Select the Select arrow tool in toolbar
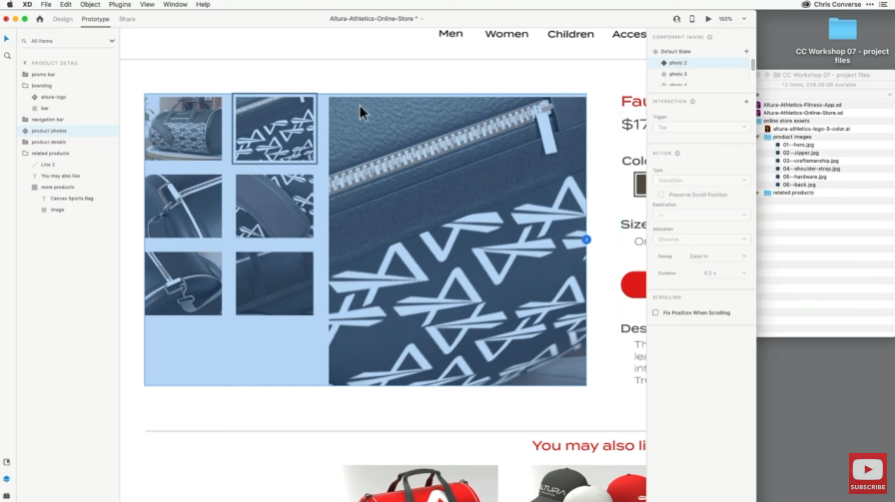This screenshot has height=502, width=895. (7, 39)
